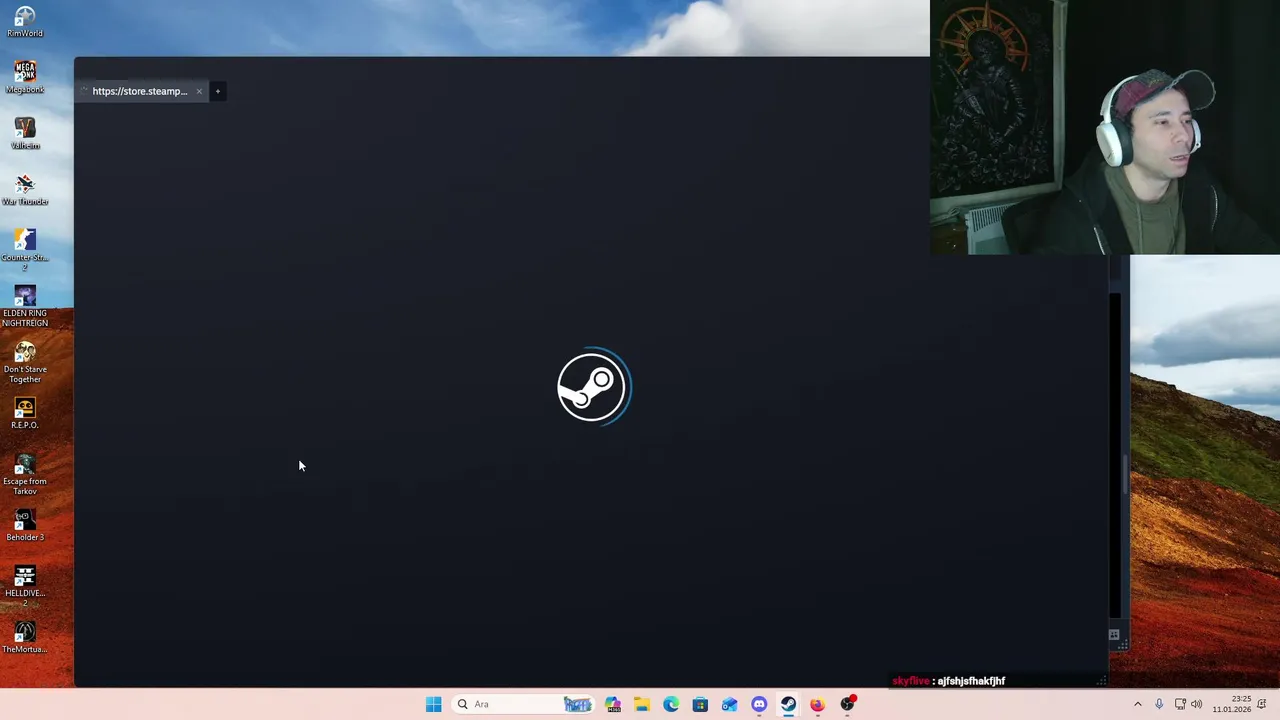Switch to OBS Studio in taskbar

pyautogui.click(x=847, y=704)
